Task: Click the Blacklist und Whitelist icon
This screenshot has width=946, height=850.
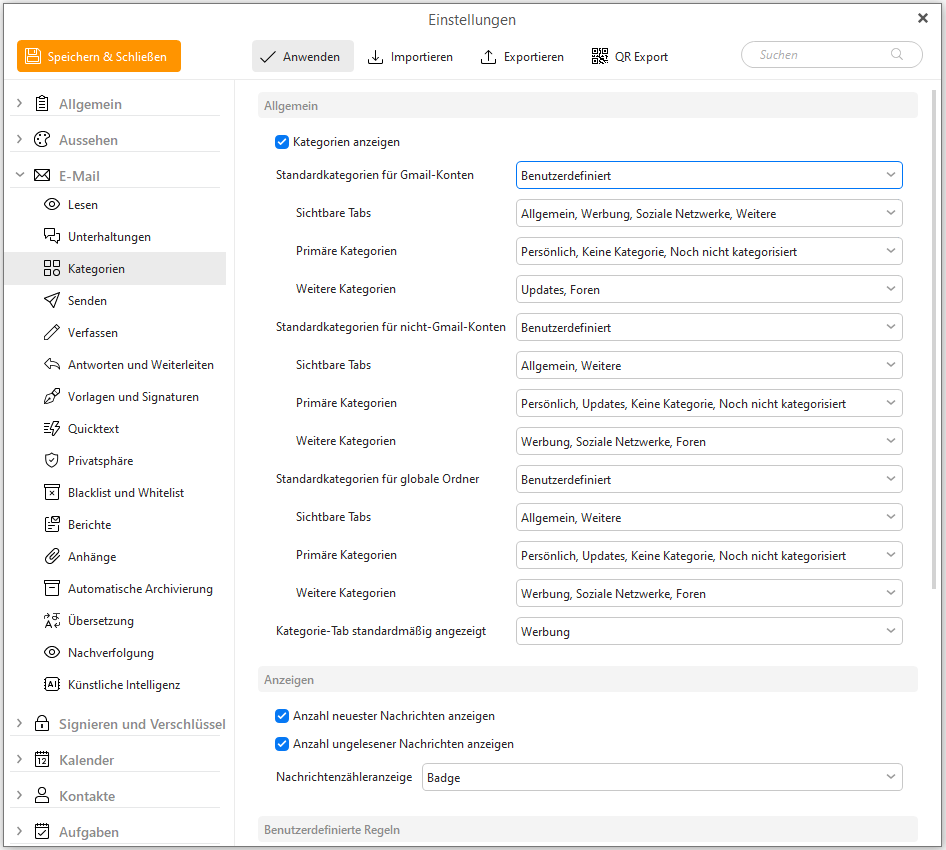Action: point(52,492)
